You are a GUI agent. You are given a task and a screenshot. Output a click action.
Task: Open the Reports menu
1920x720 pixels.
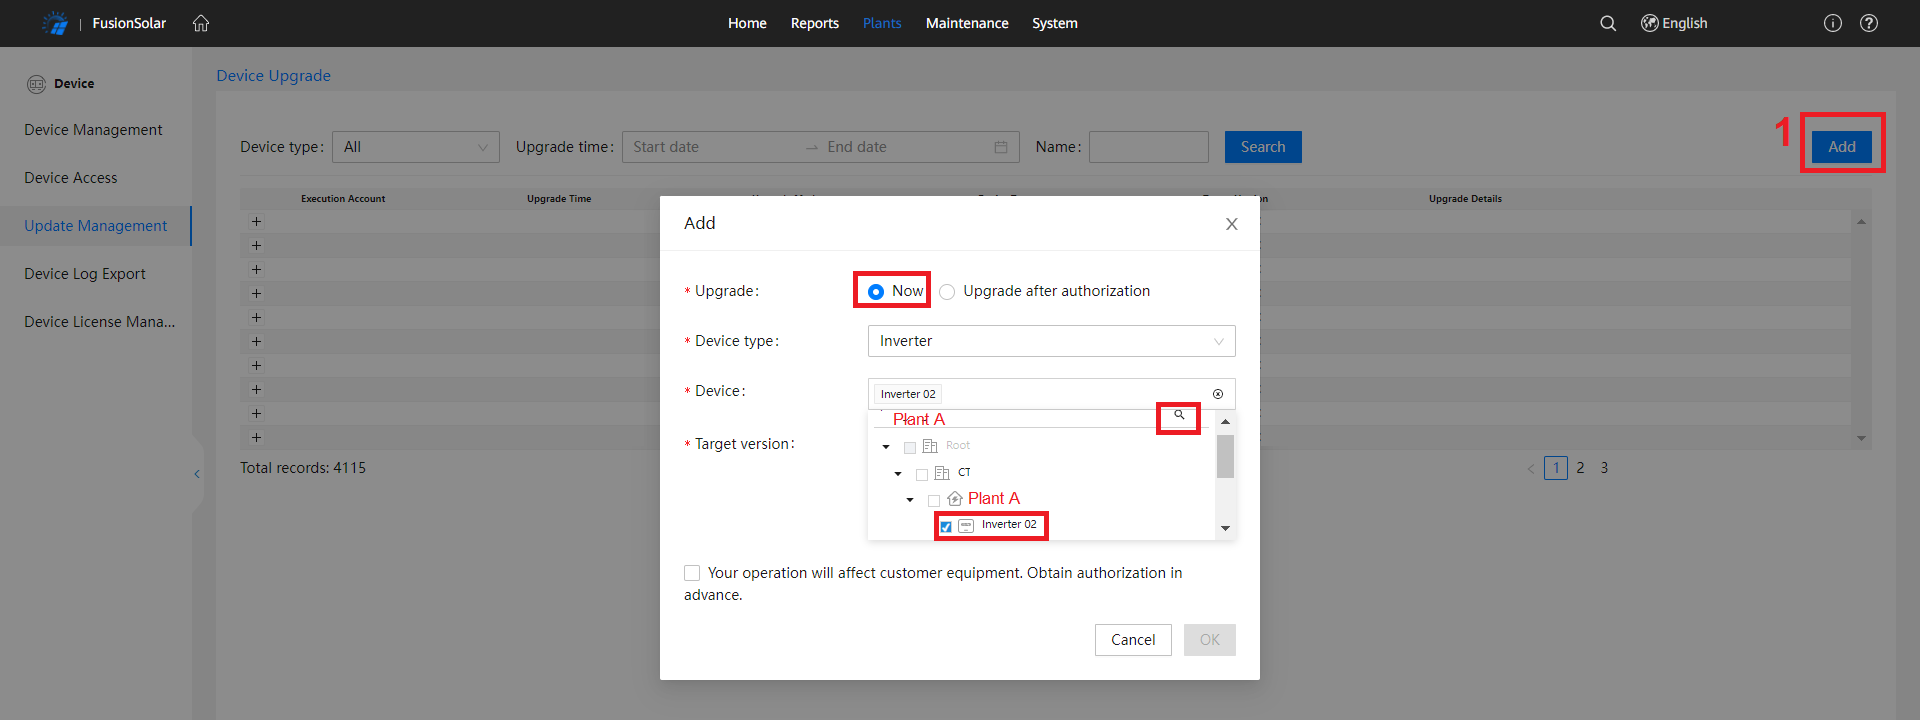pyautogui.click(x=815, y=23)
